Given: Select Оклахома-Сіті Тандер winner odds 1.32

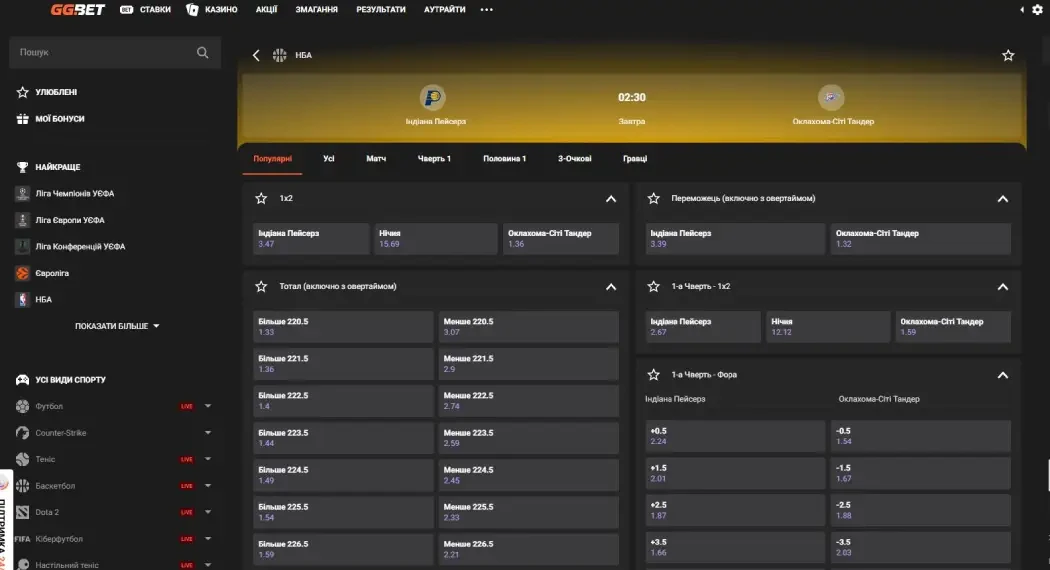Looking at the screenshot, I should pos(920,238).
